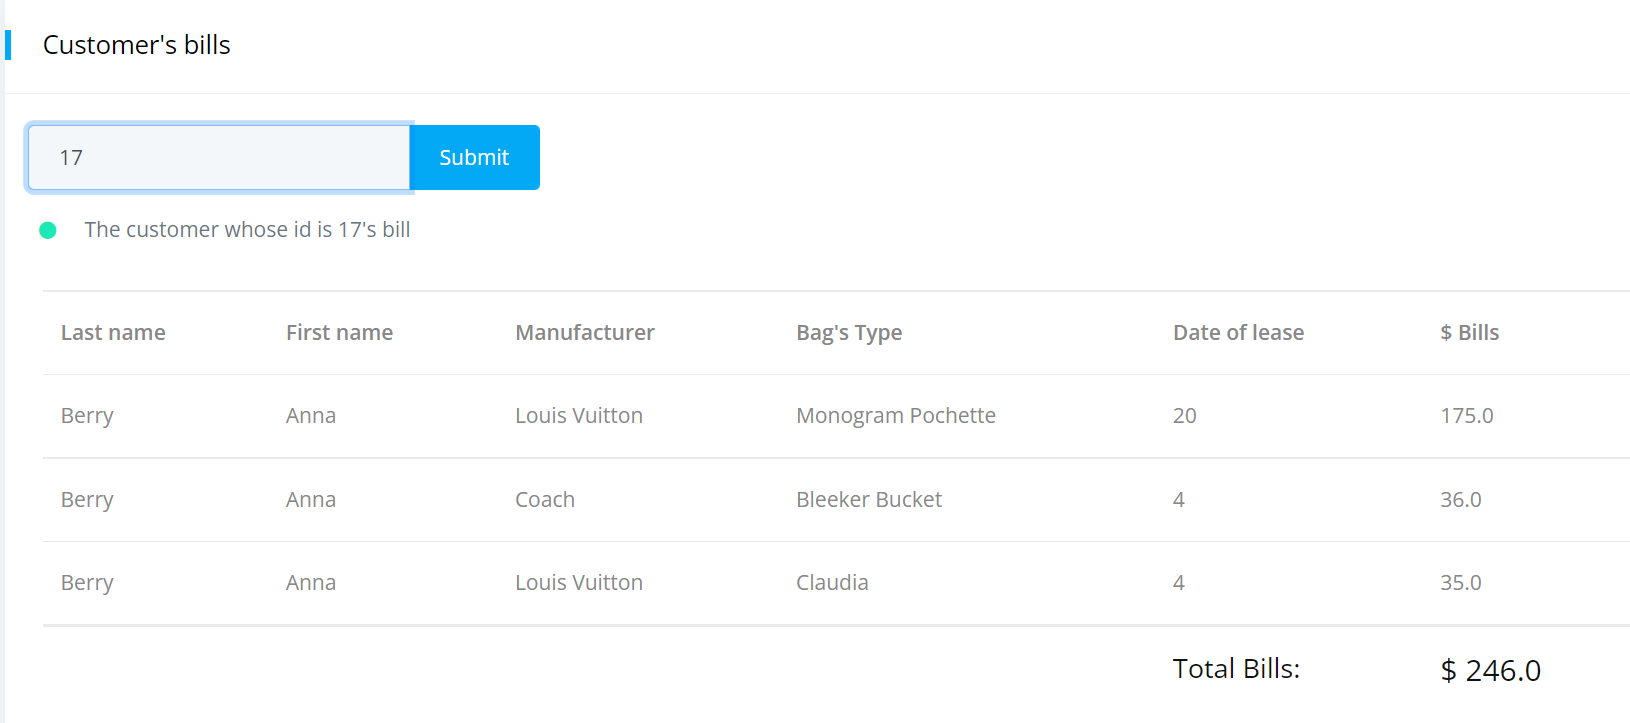Click the Bag's Type column header

point(849,333)
